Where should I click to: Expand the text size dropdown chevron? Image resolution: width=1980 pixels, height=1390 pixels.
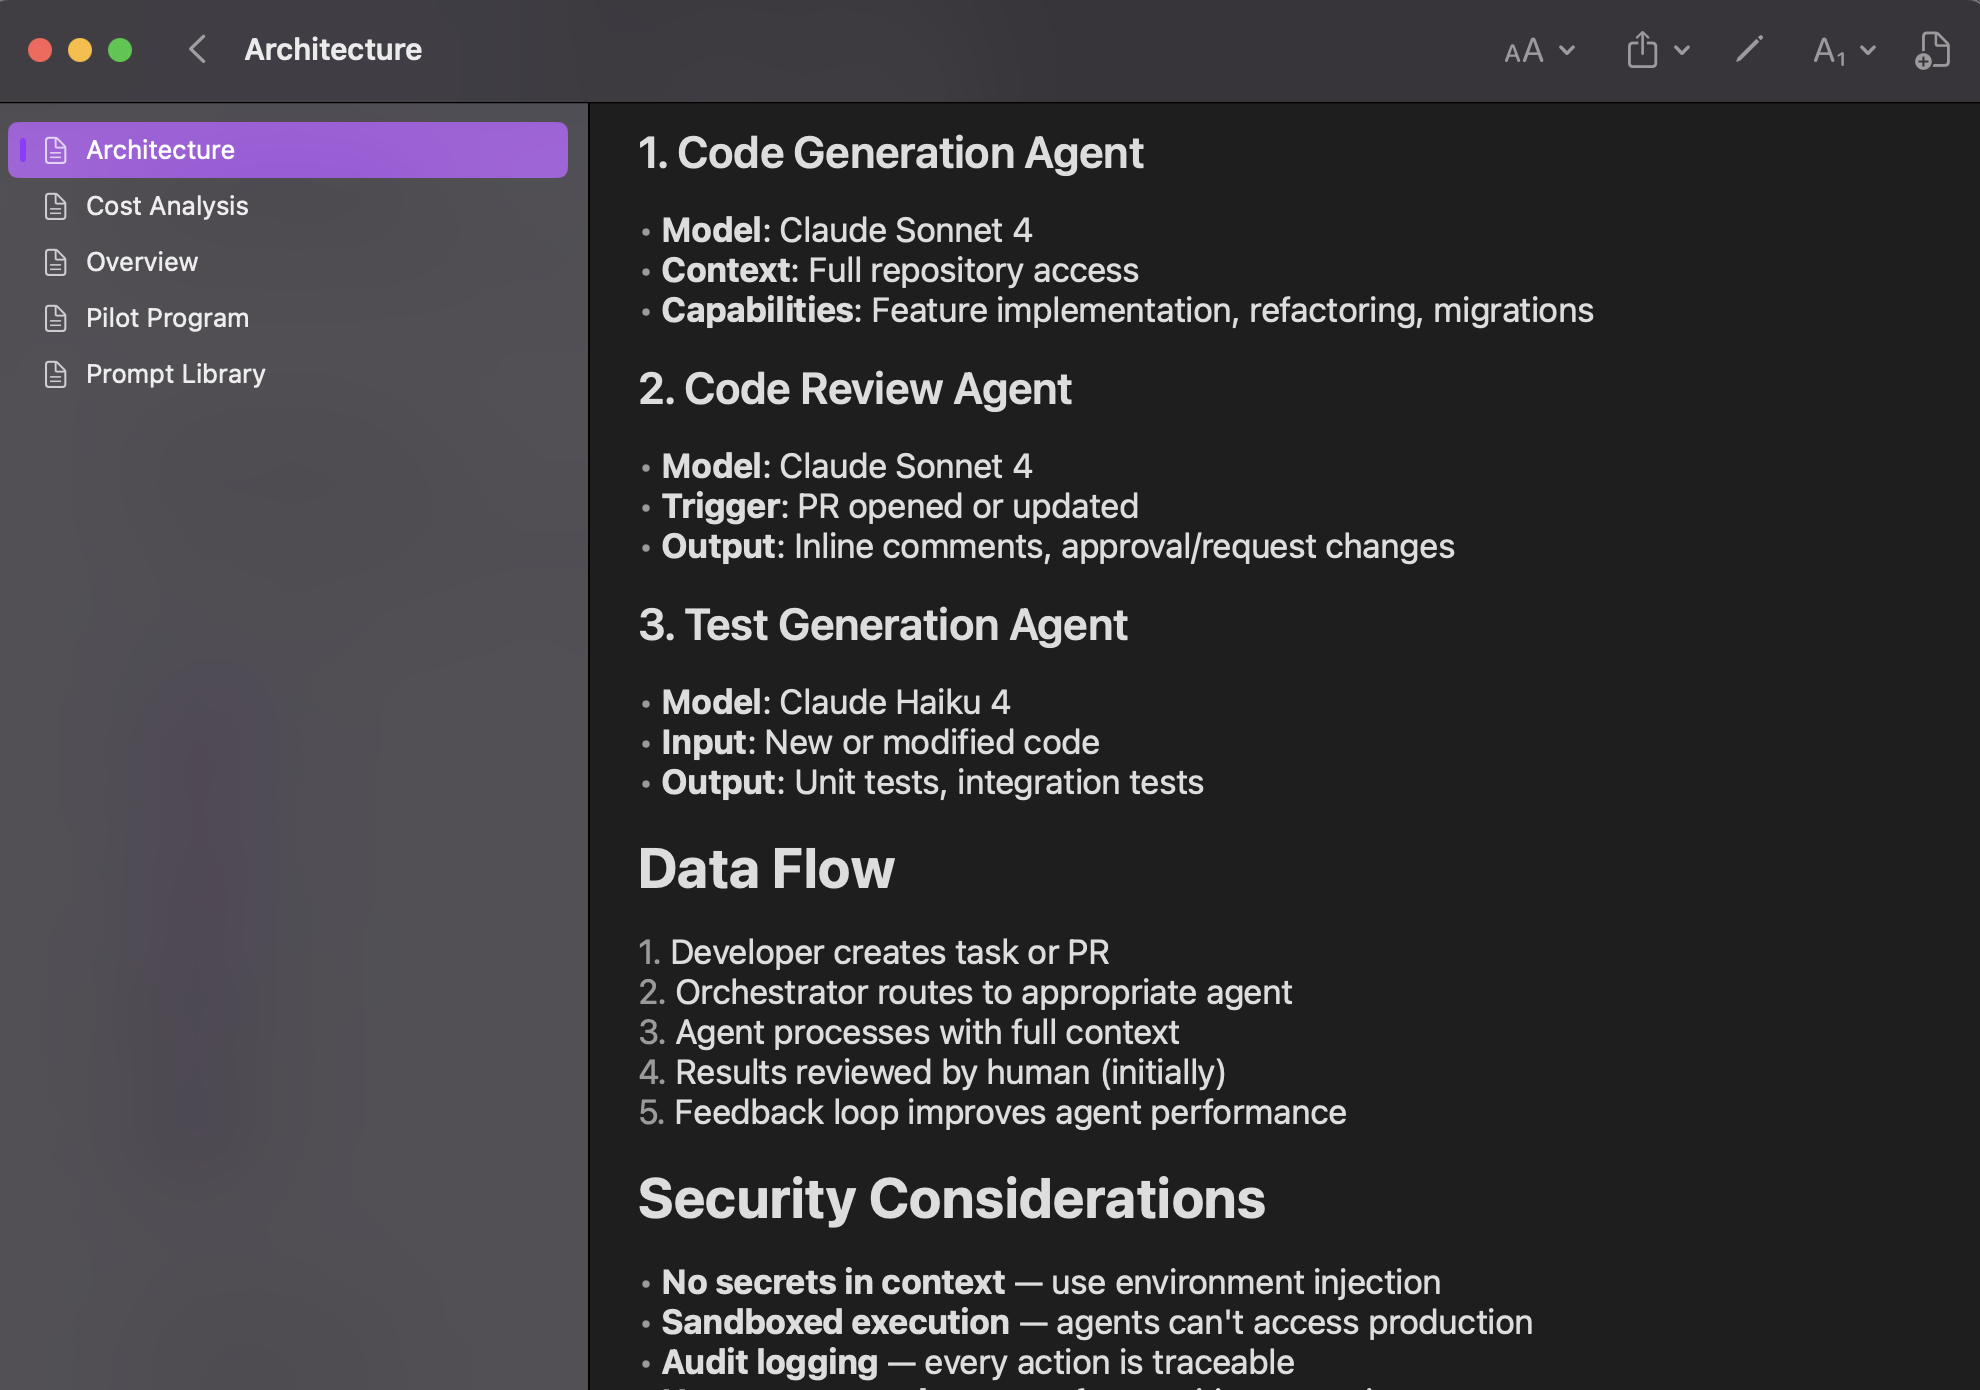(x=1567, y=51)
